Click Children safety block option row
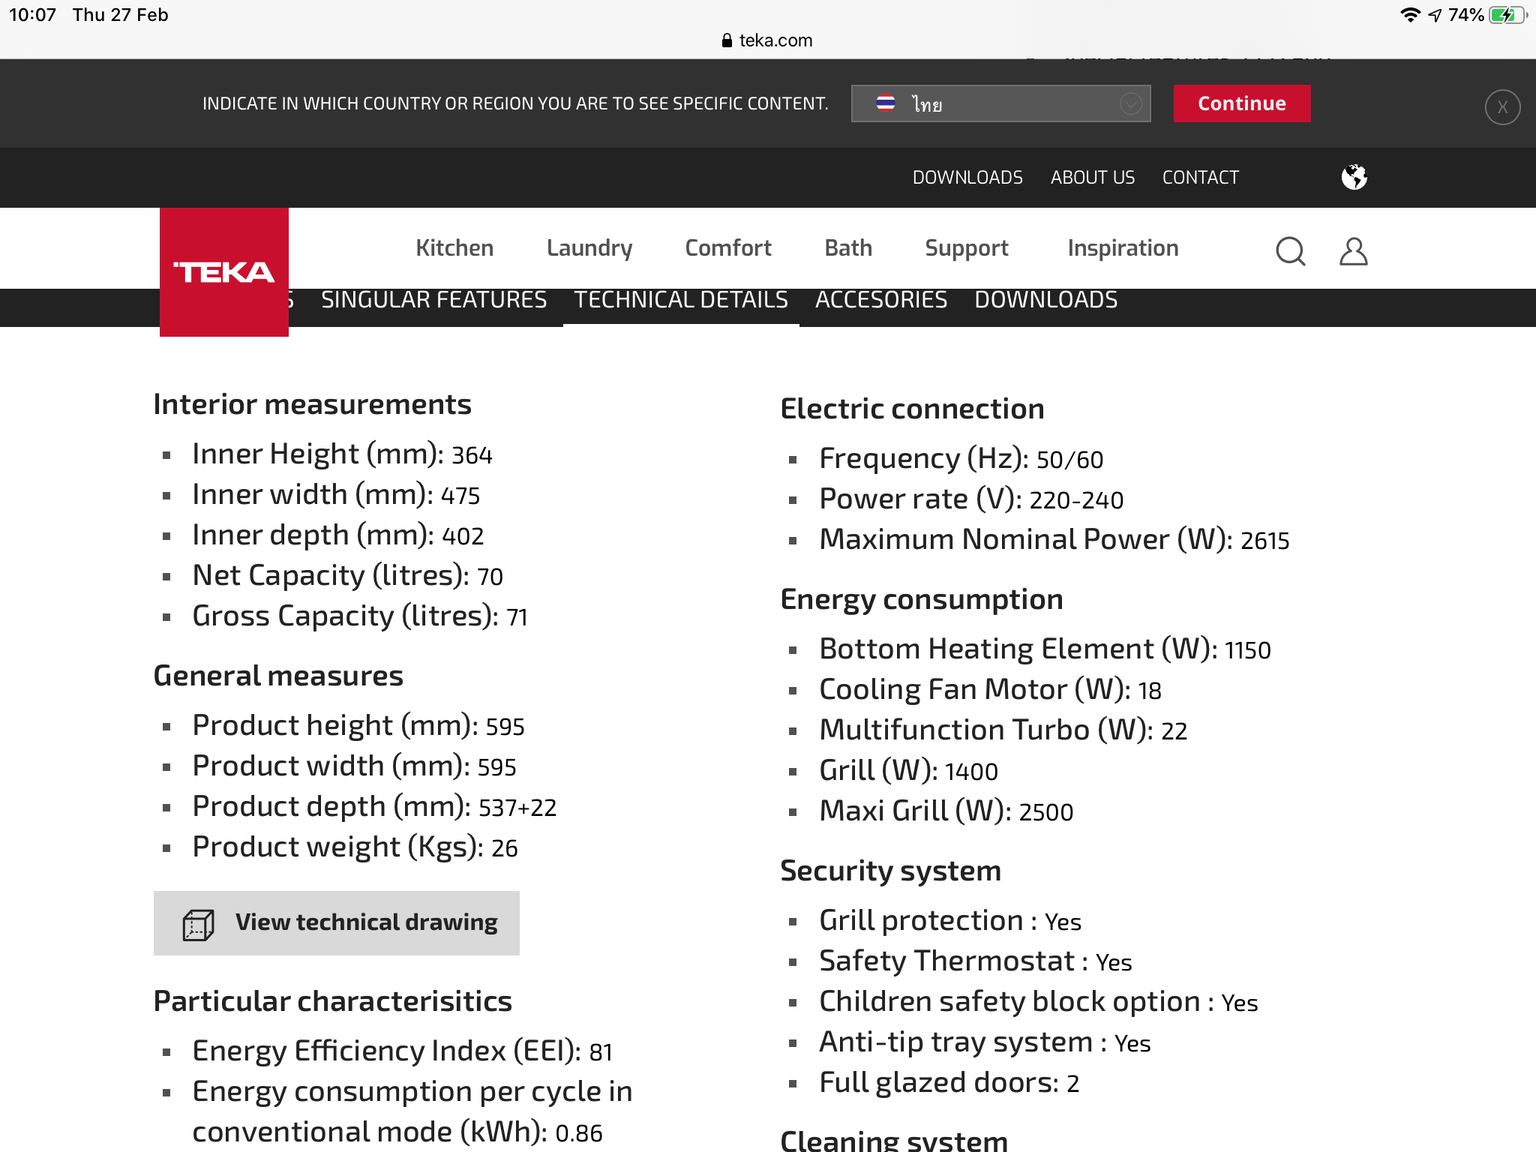 1038,1002
